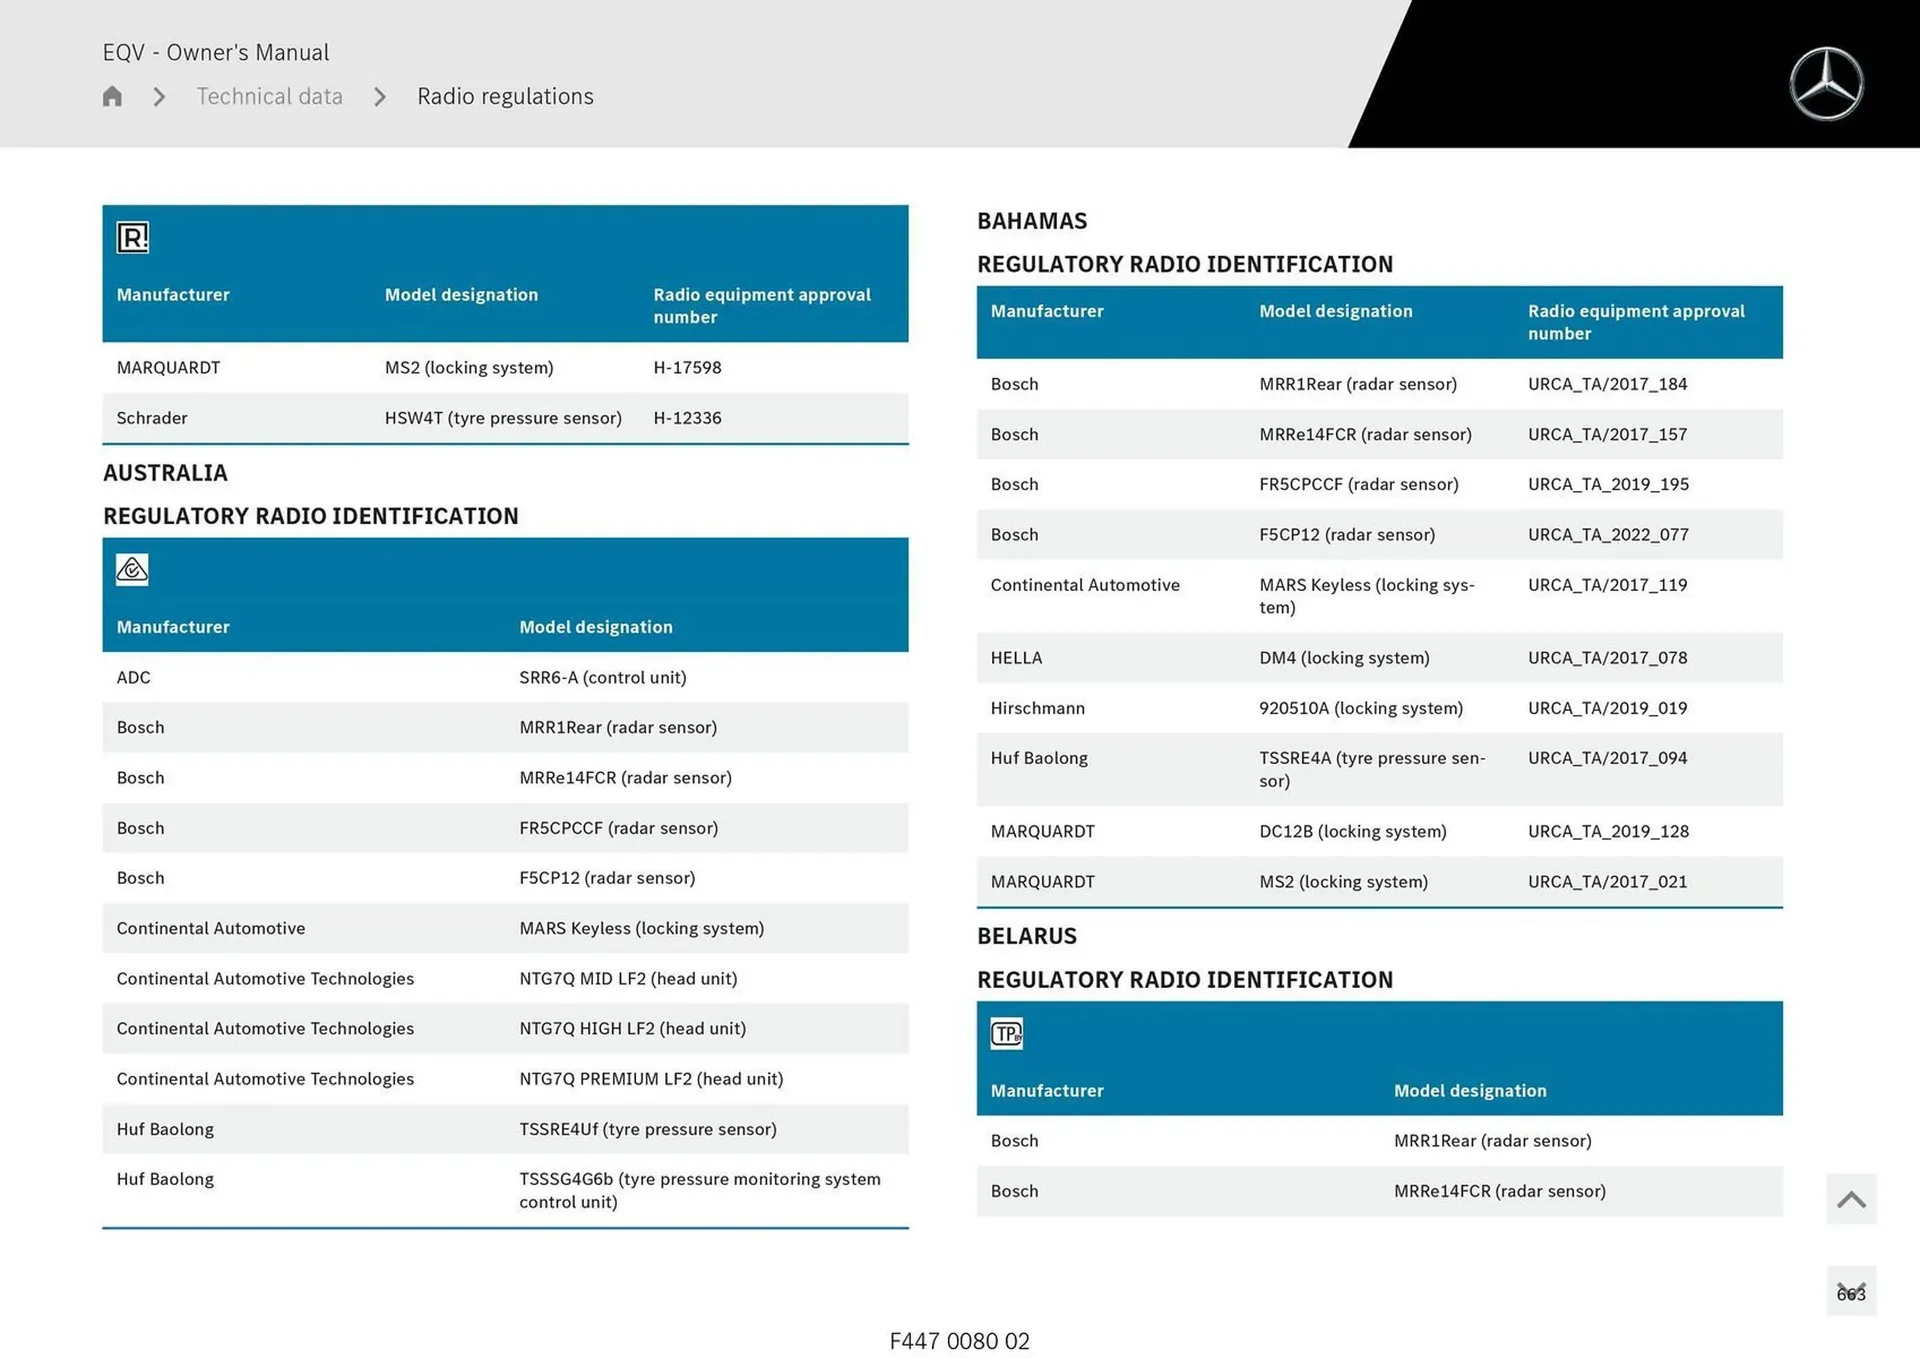This screenshot has height=1358, width=1920.
Task: Click the scroll-up chevron button
Action: tap(1850, 1199)
